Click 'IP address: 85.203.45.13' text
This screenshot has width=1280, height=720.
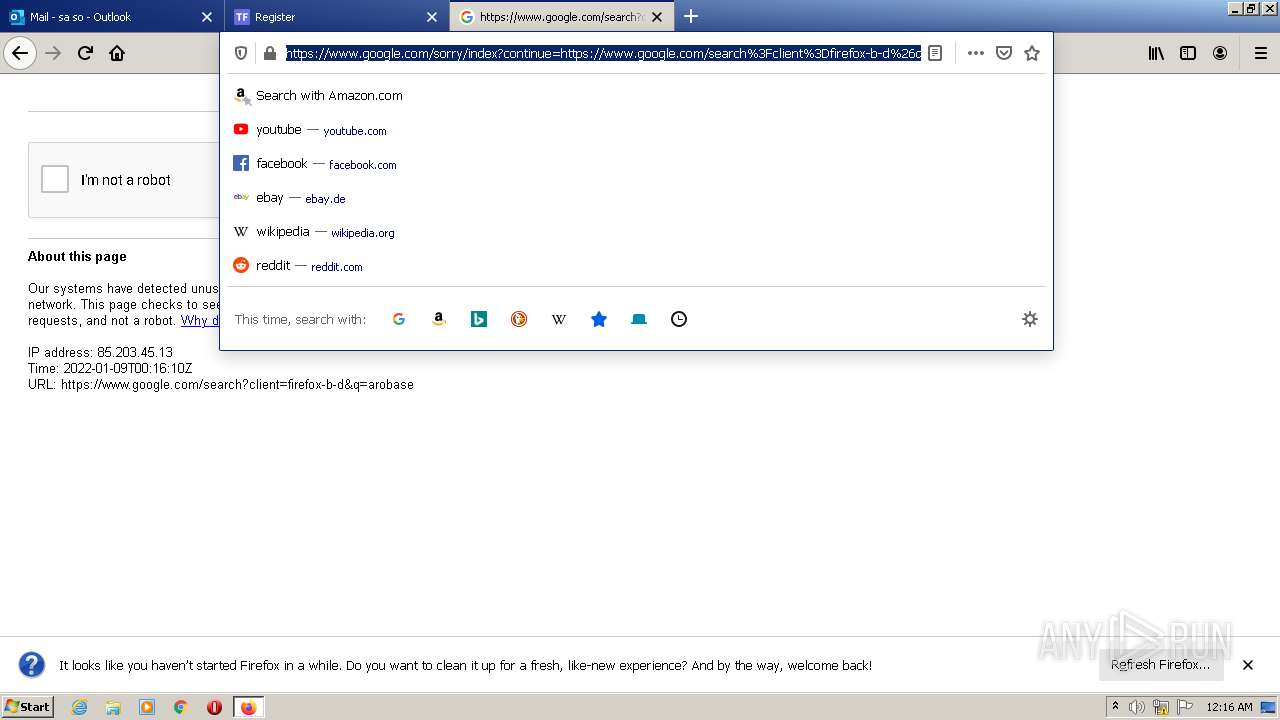tap(100, 353)
